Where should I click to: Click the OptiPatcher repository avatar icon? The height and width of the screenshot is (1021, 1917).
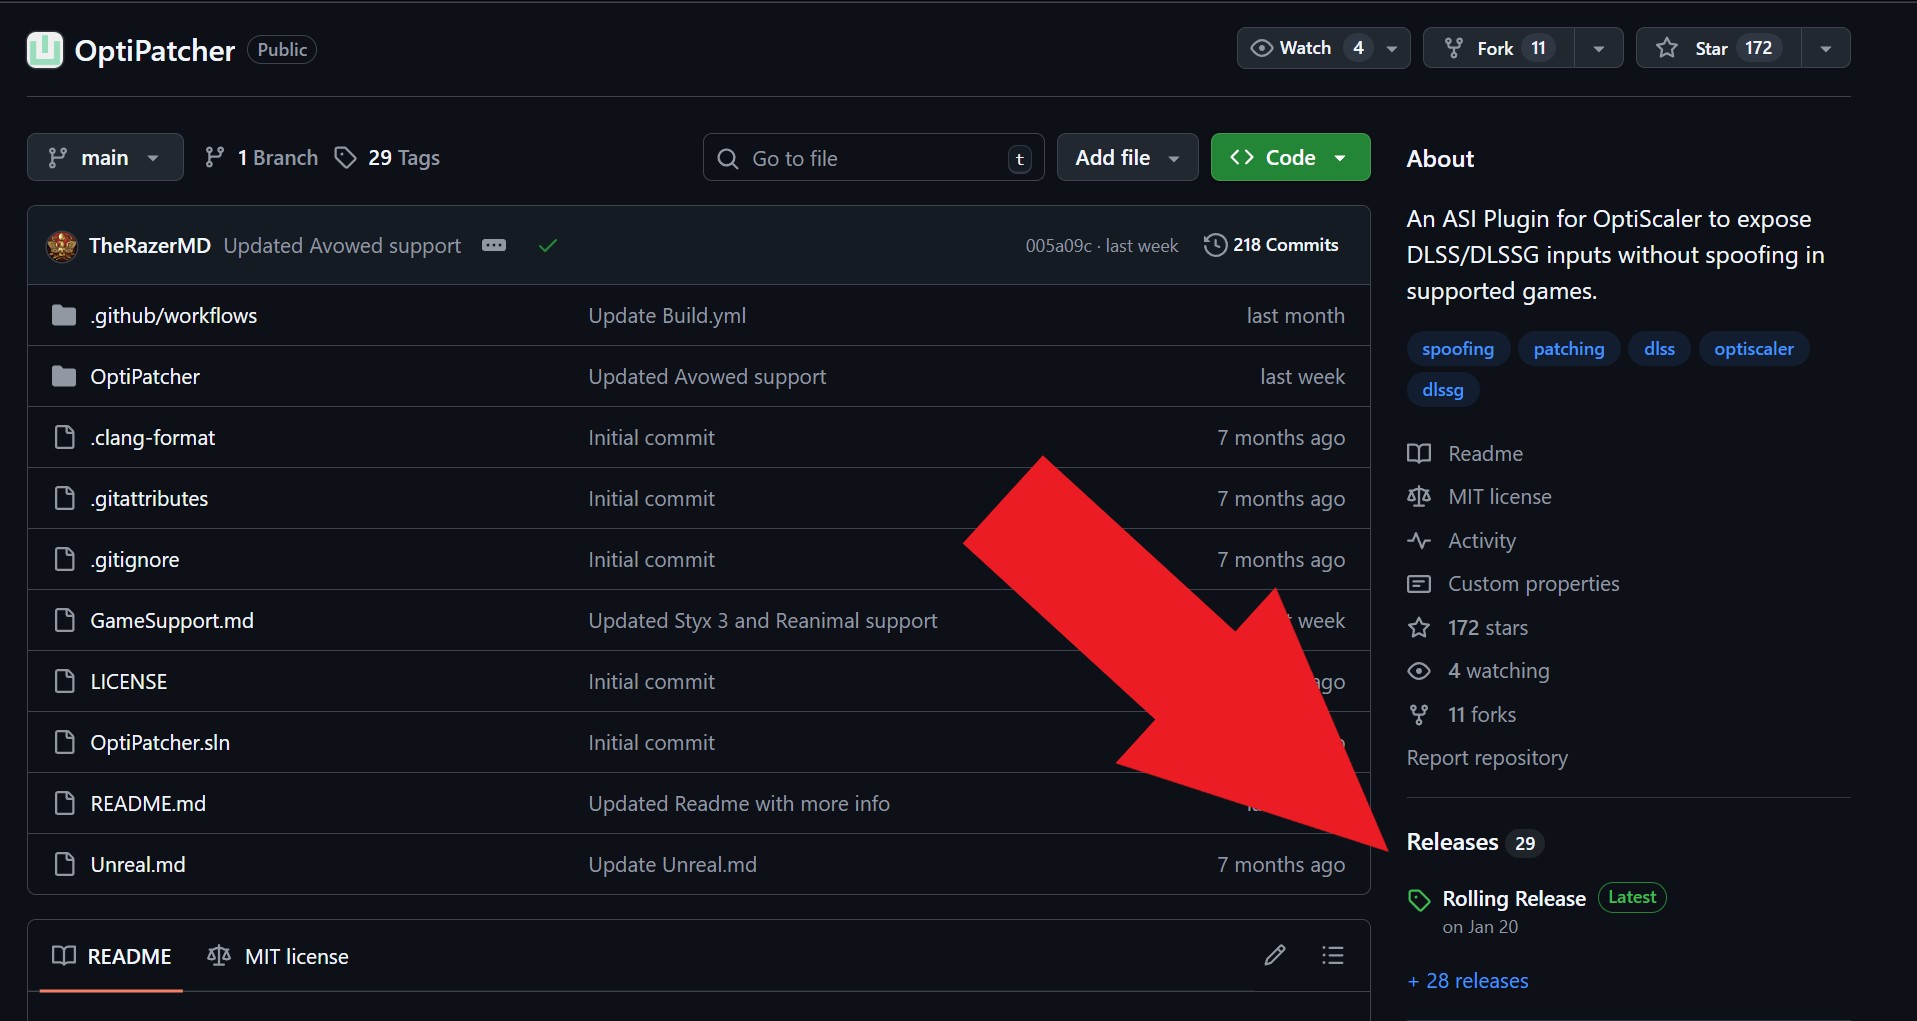(44, 50)
